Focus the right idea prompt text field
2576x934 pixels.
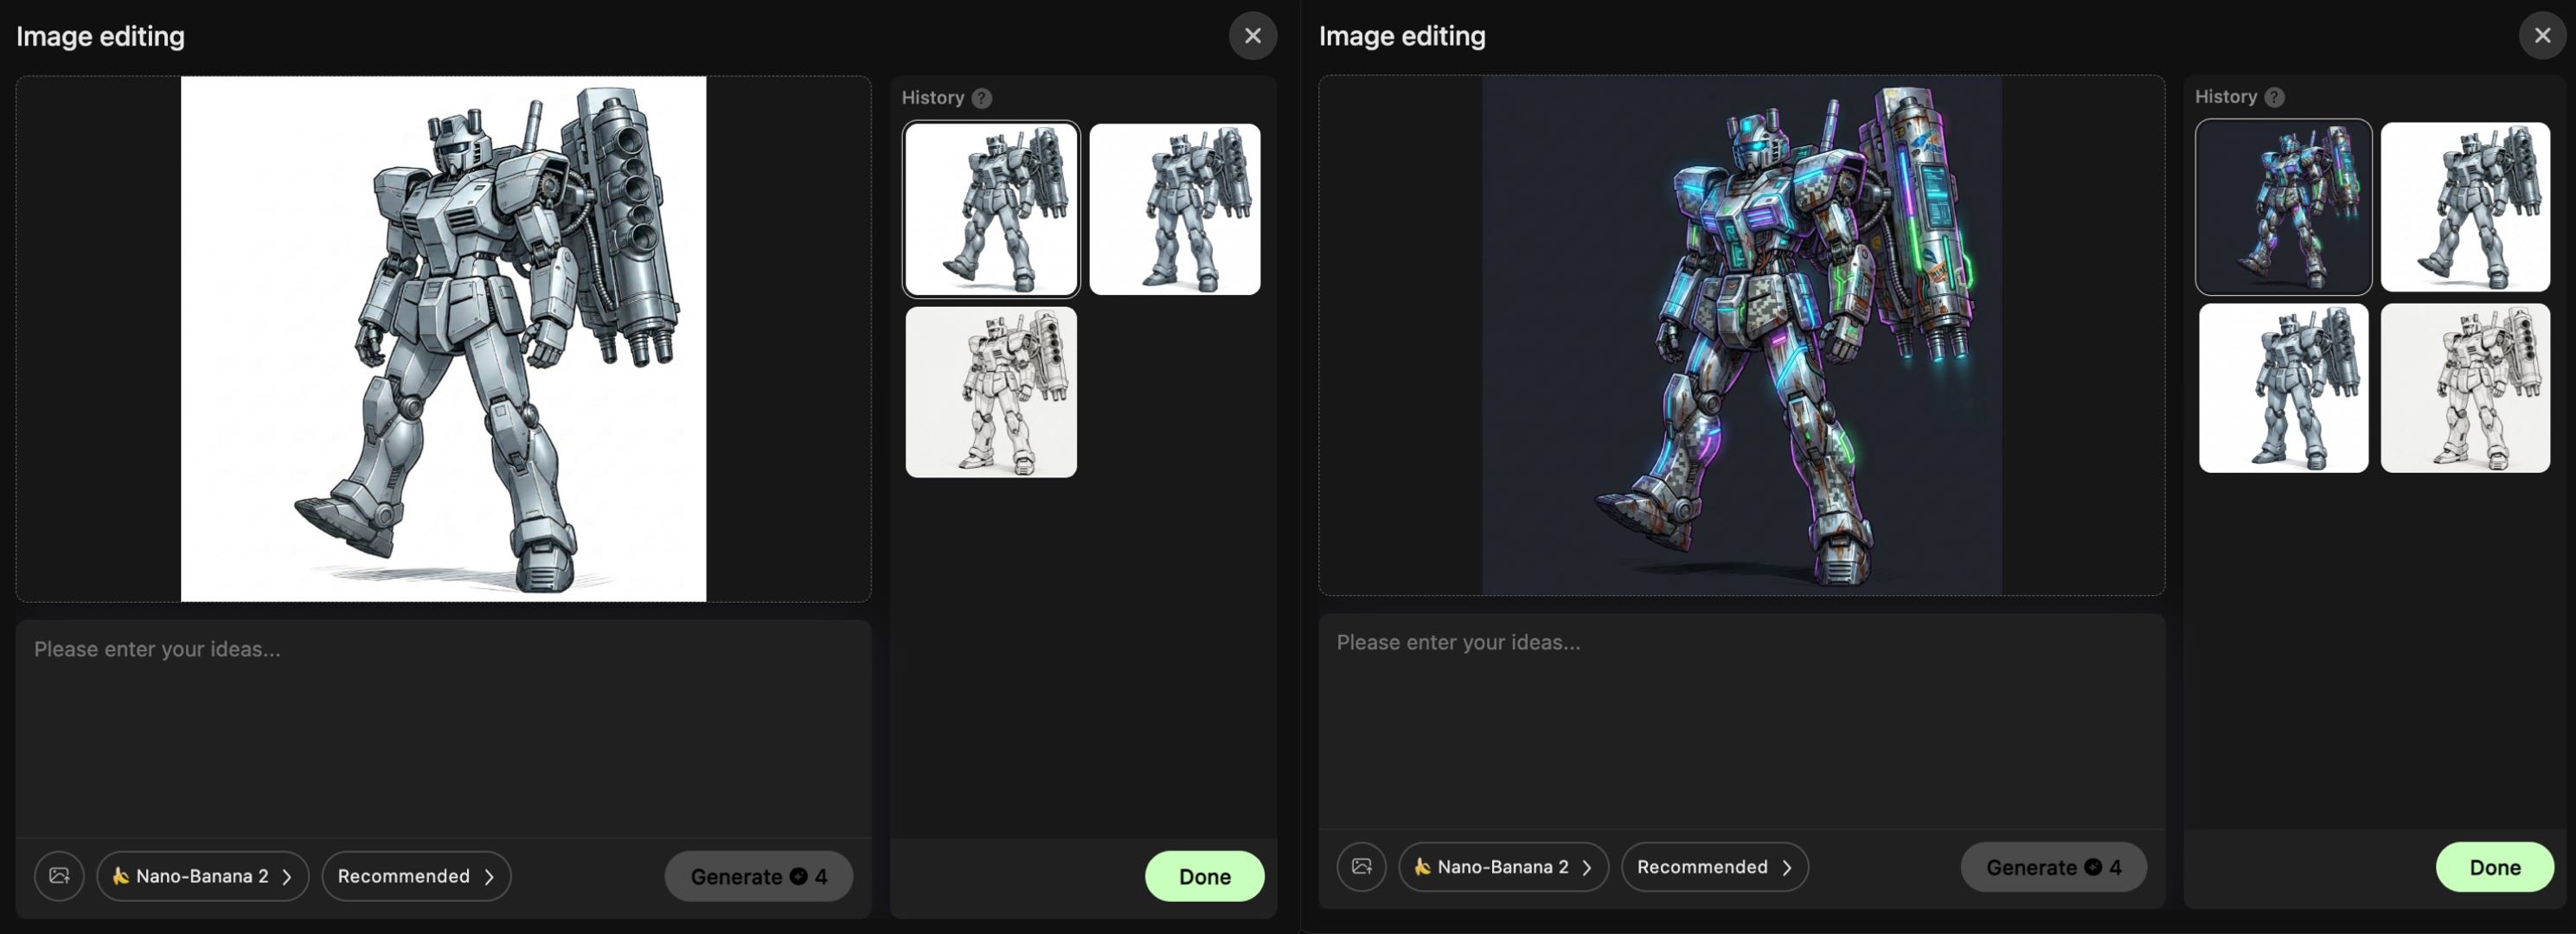coord(1741,720)
